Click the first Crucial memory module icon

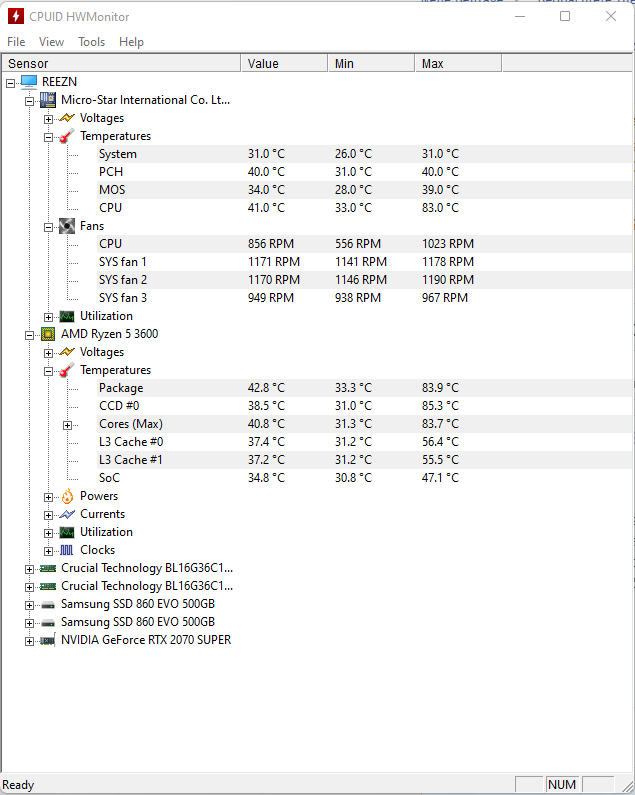48,568
